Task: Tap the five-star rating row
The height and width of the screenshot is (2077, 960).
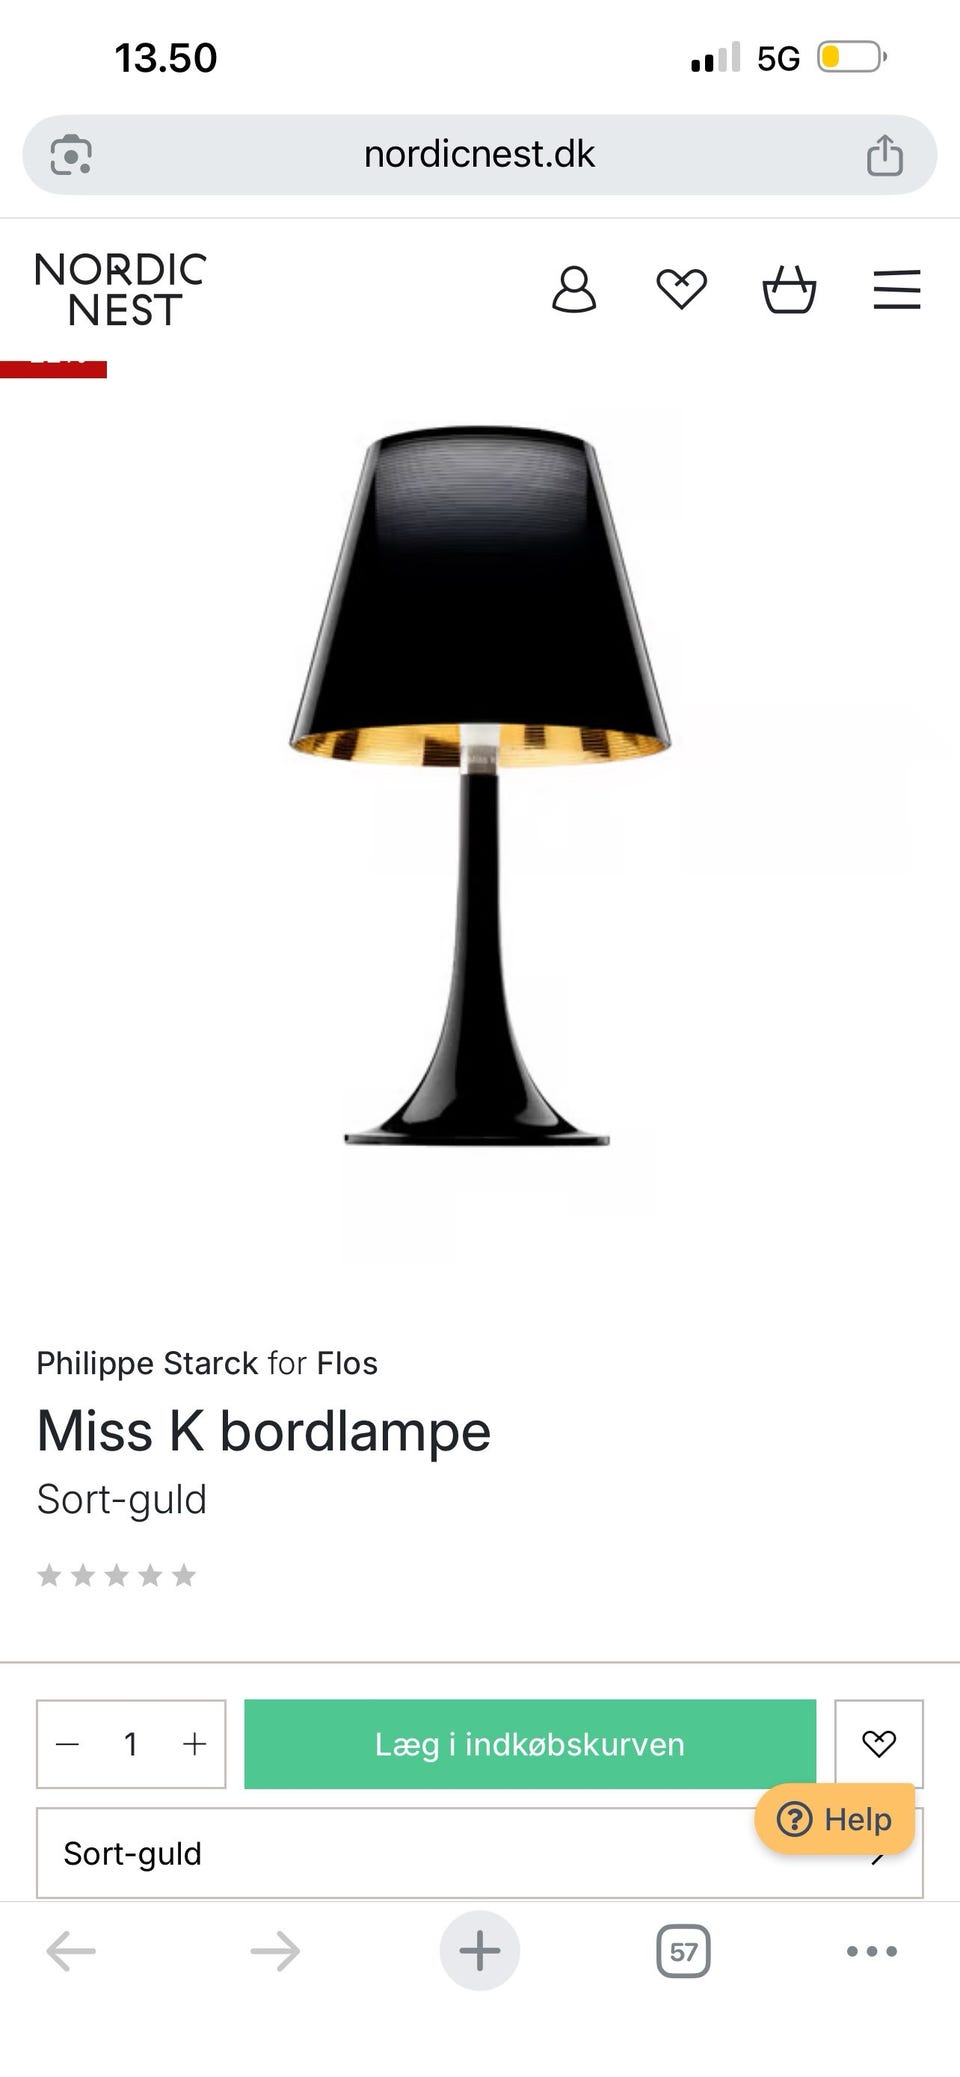Action: coord(116,1576)
